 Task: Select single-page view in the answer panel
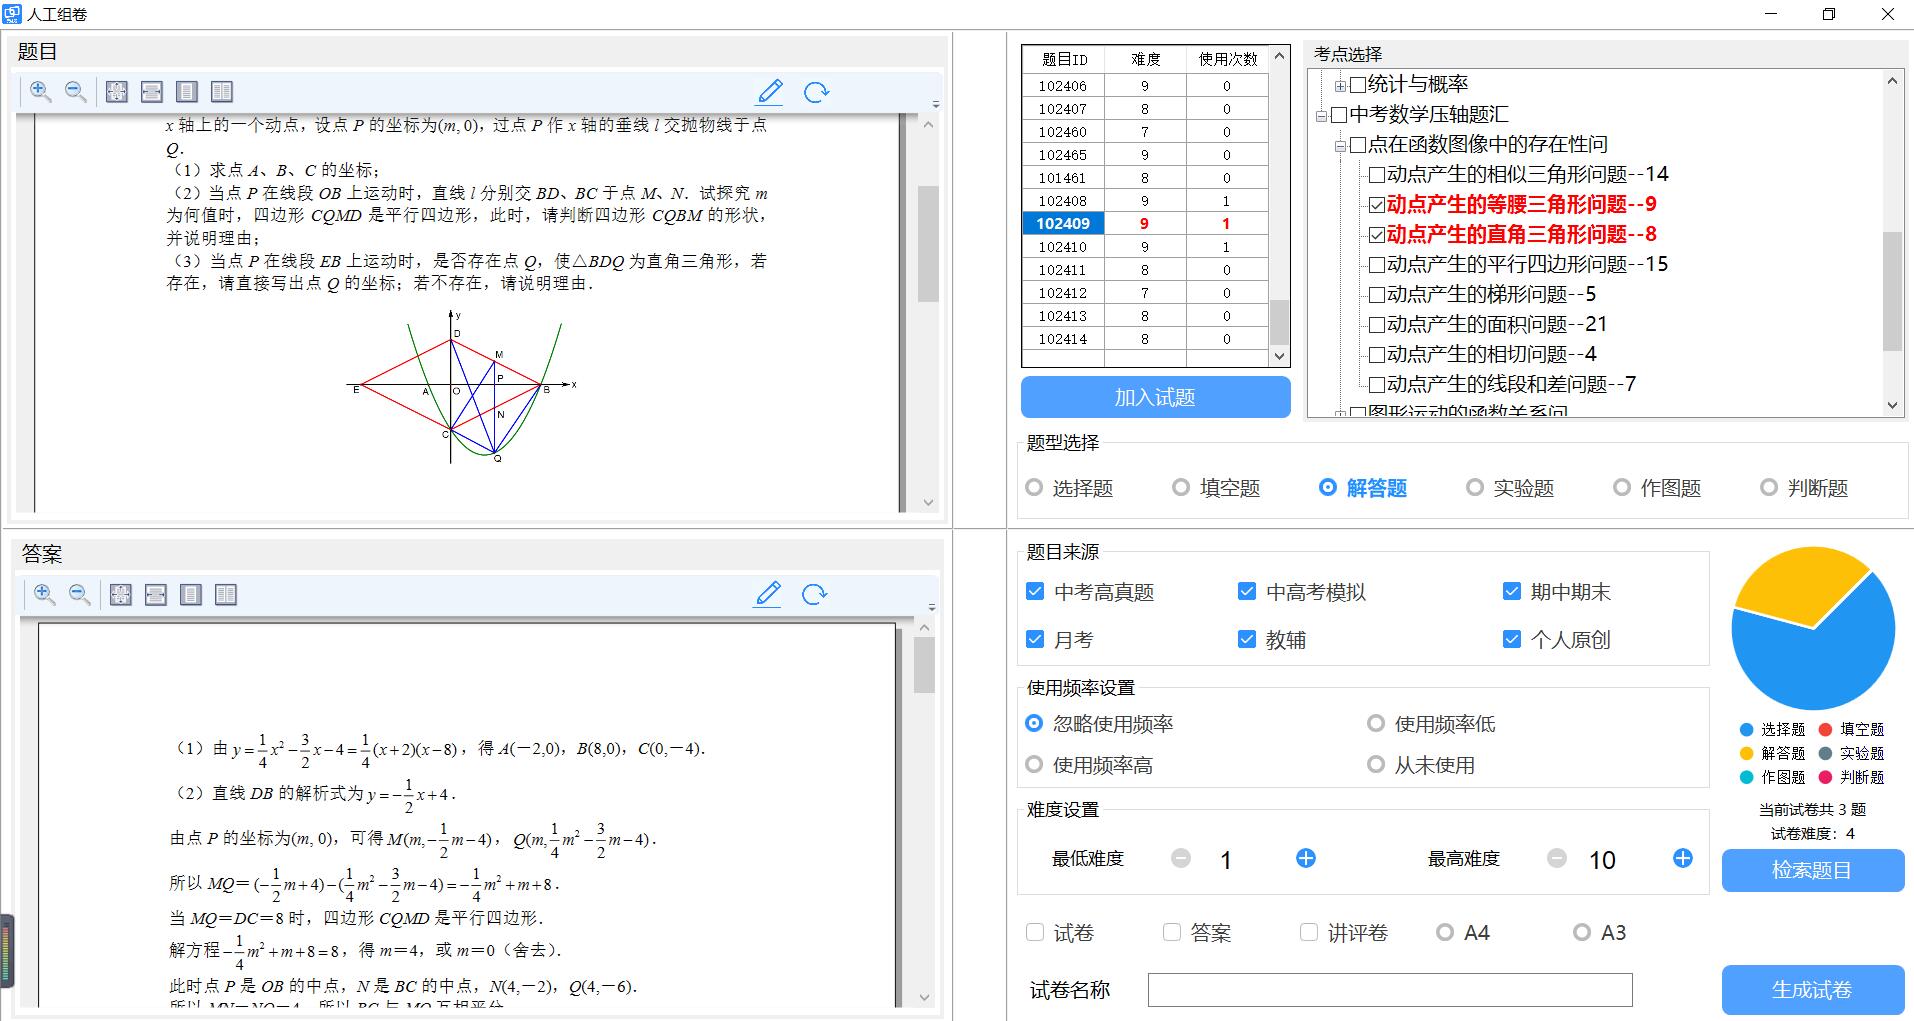point(190,594)
